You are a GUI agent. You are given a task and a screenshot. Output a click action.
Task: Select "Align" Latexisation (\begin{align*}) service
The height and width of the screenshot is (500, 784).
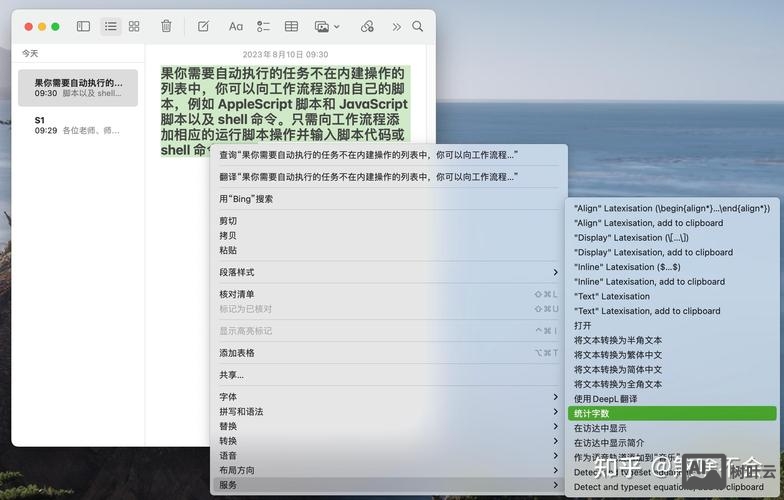672,208
